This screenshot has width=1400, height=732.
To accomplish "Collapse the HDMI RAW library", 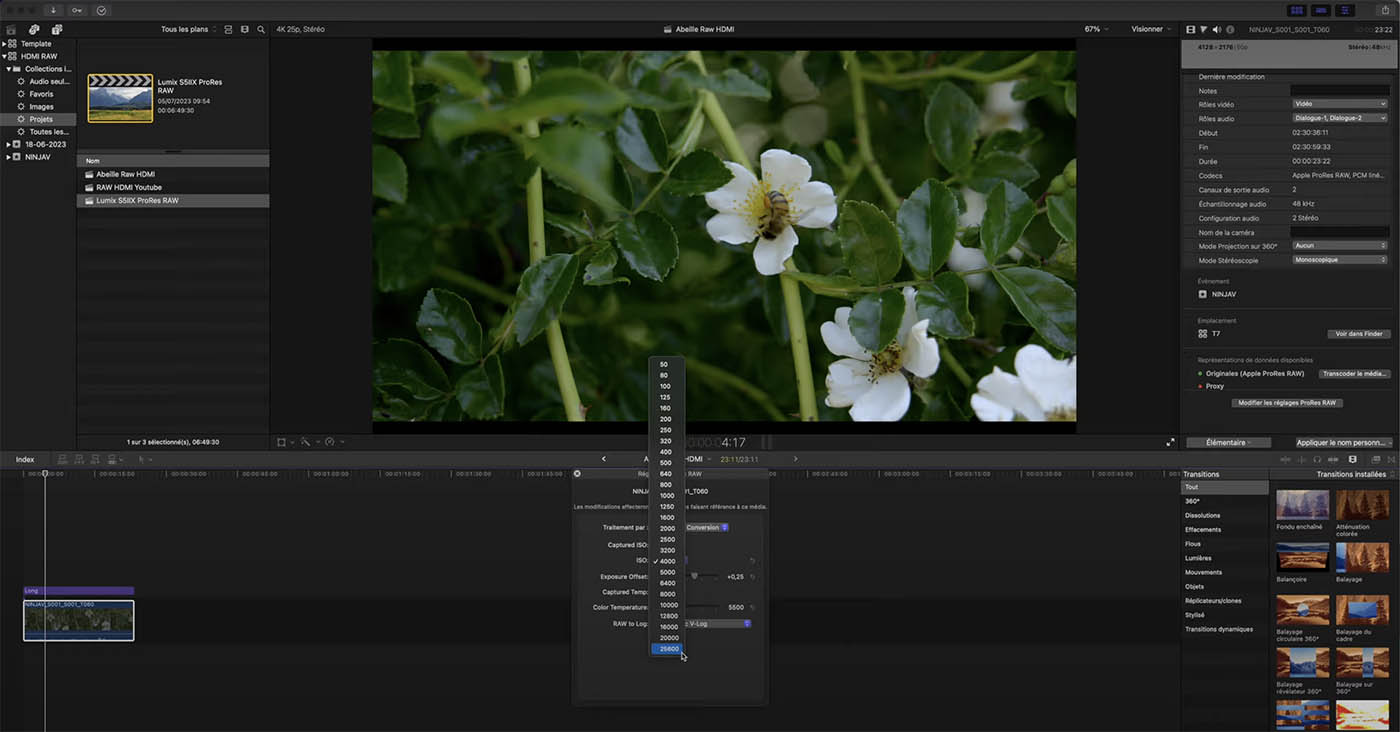I will click(4, 56).
